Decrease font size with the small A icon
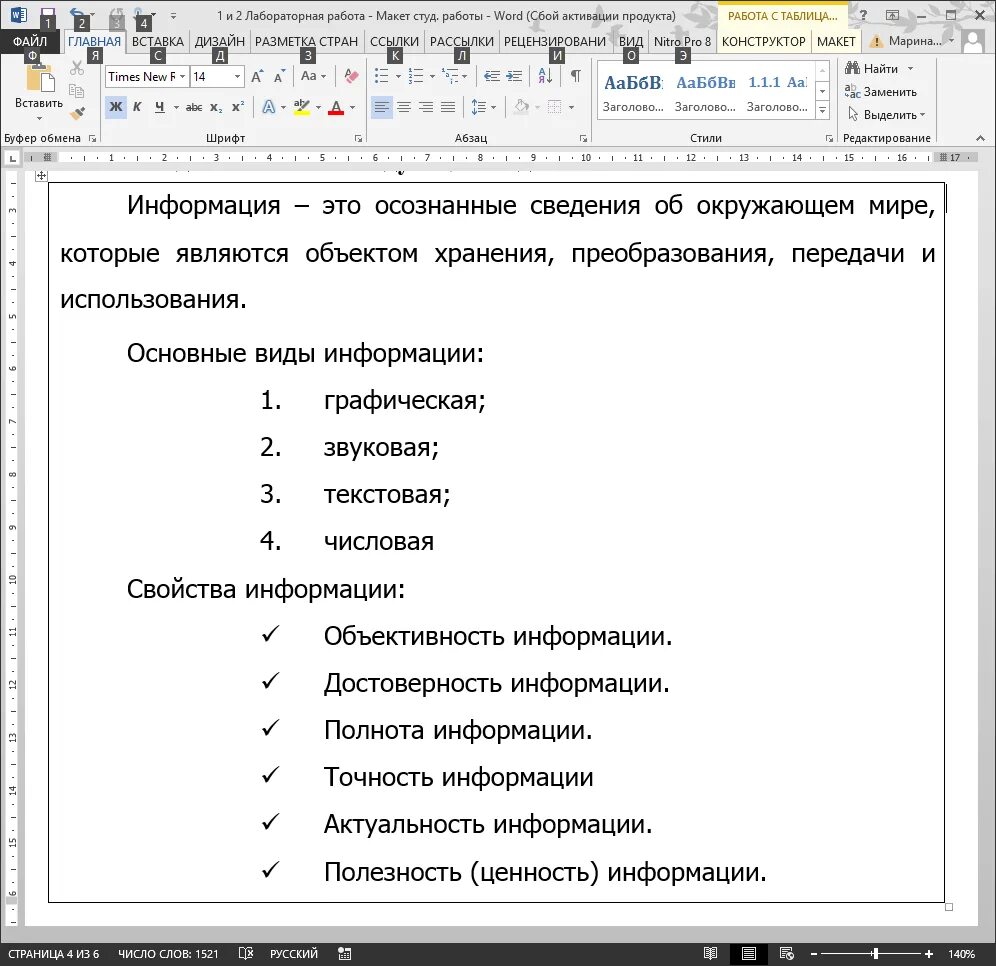The height and width of the screenshot is (966, 996). point(279,77)
